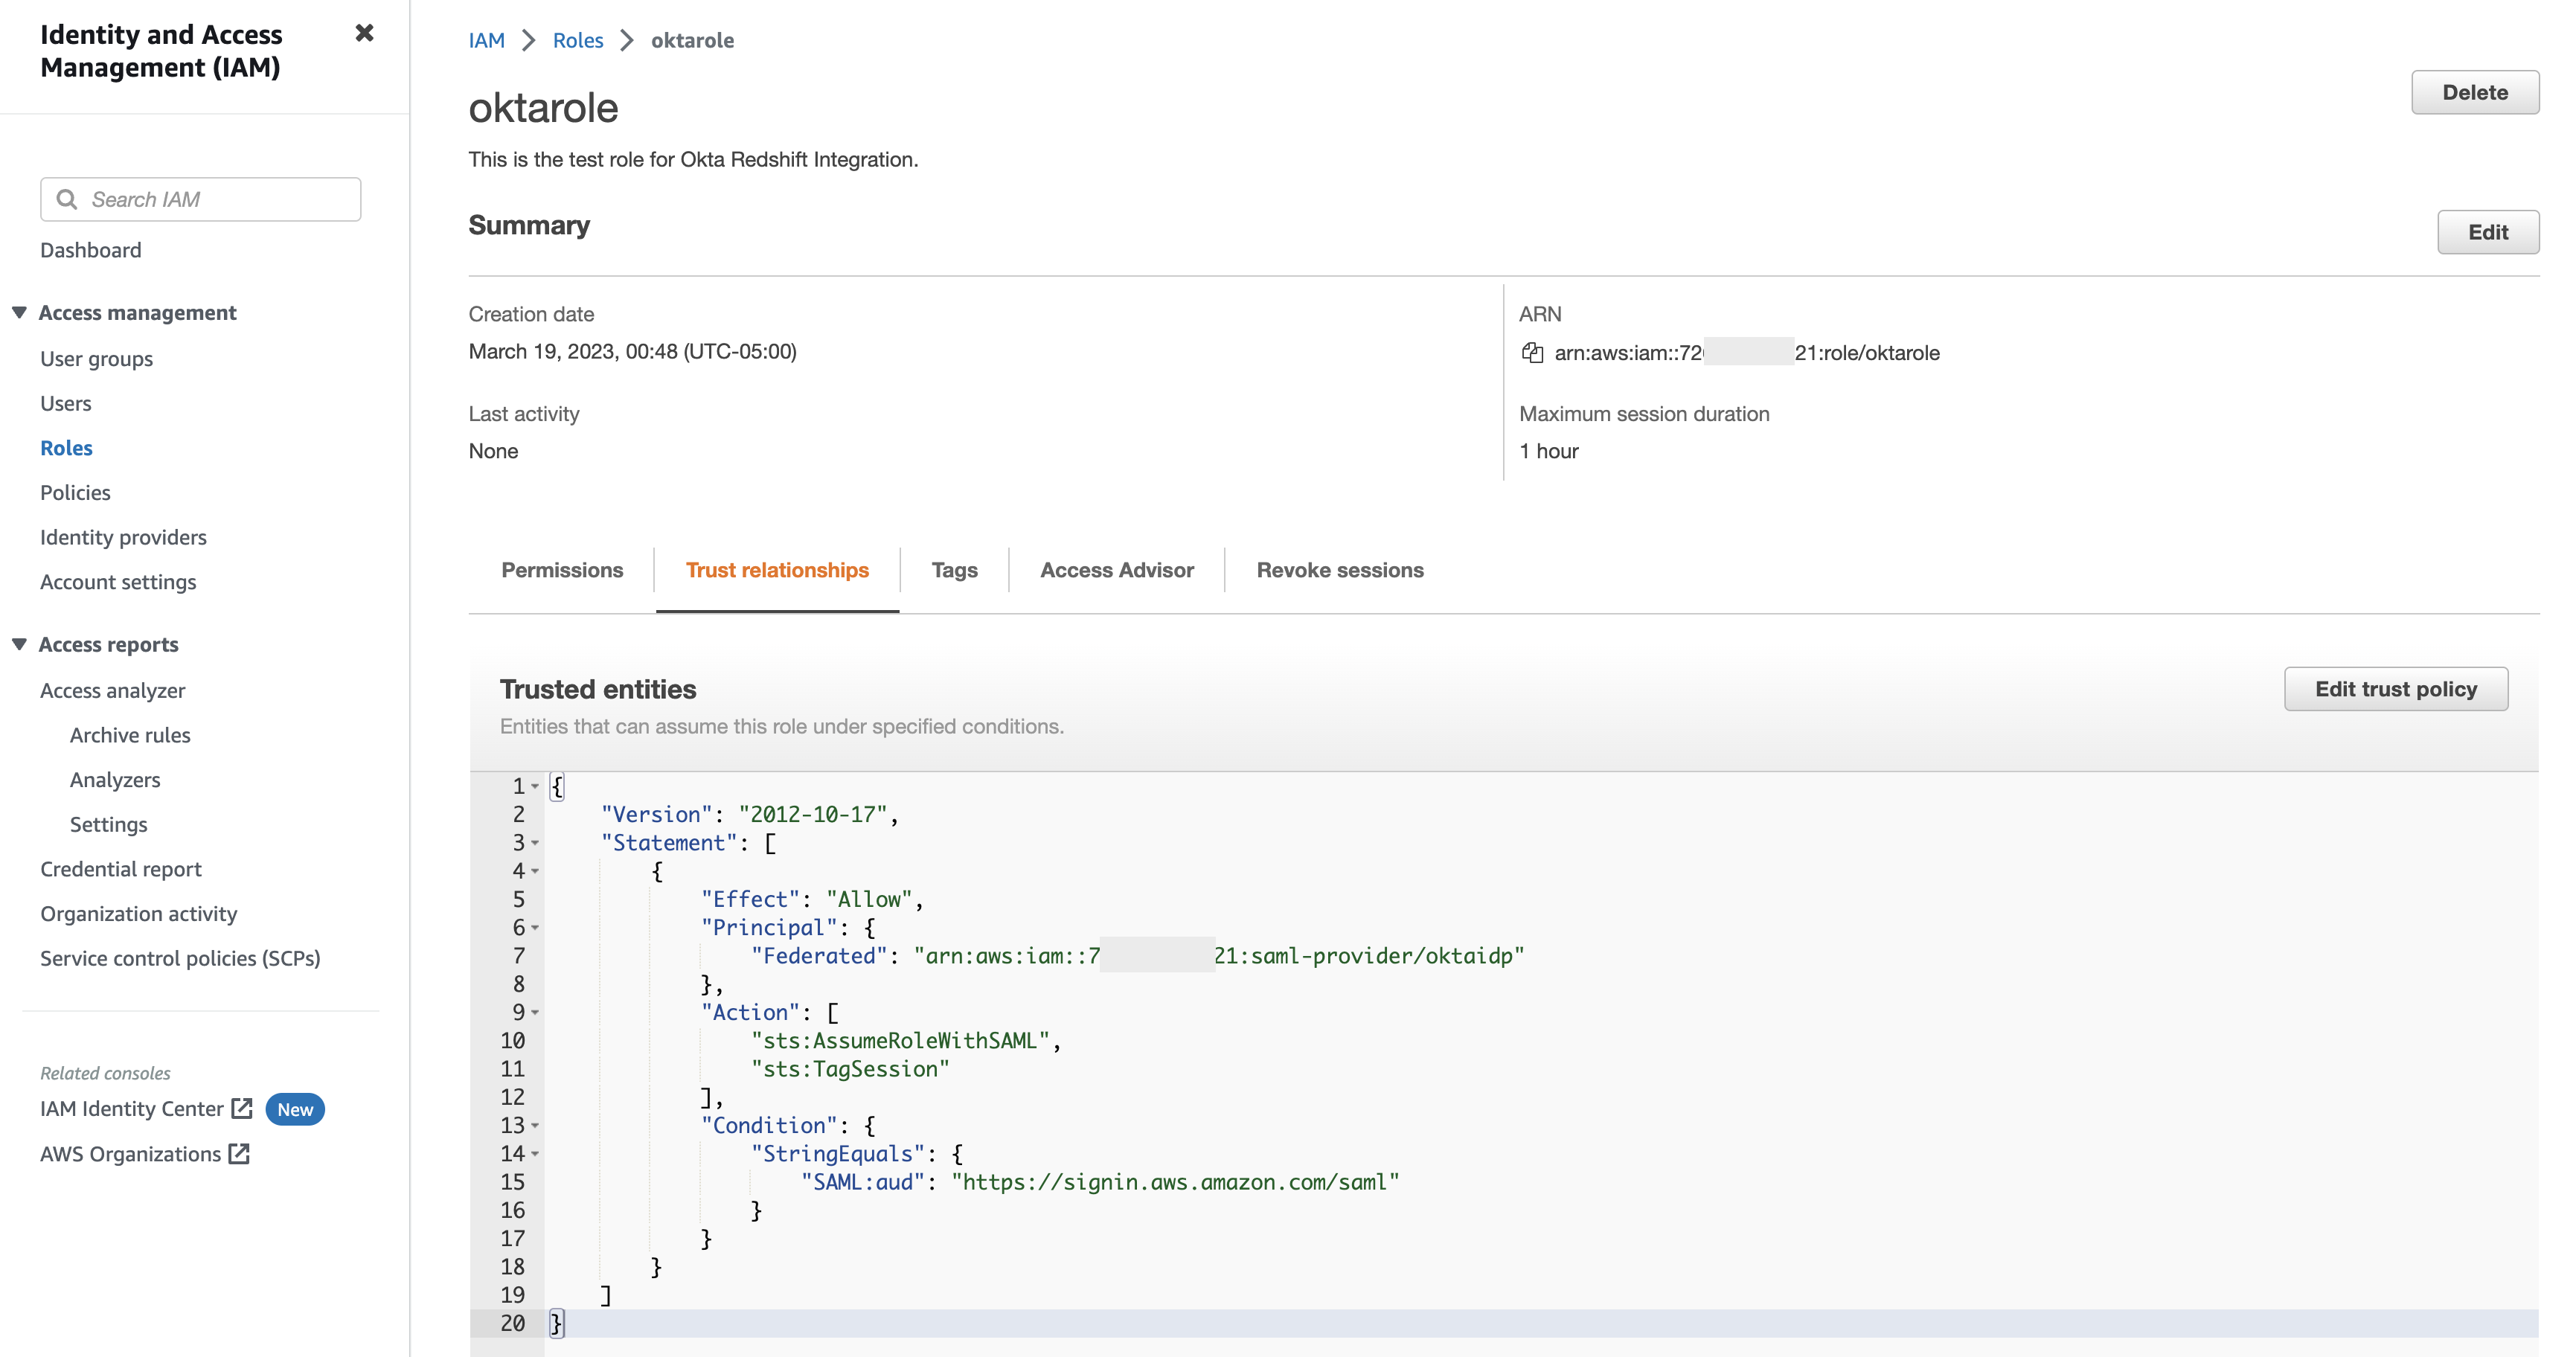This screenshot has width=2576, height=1357.
Task: Fold the Condition block at line 13
Action: [535, 1125]
